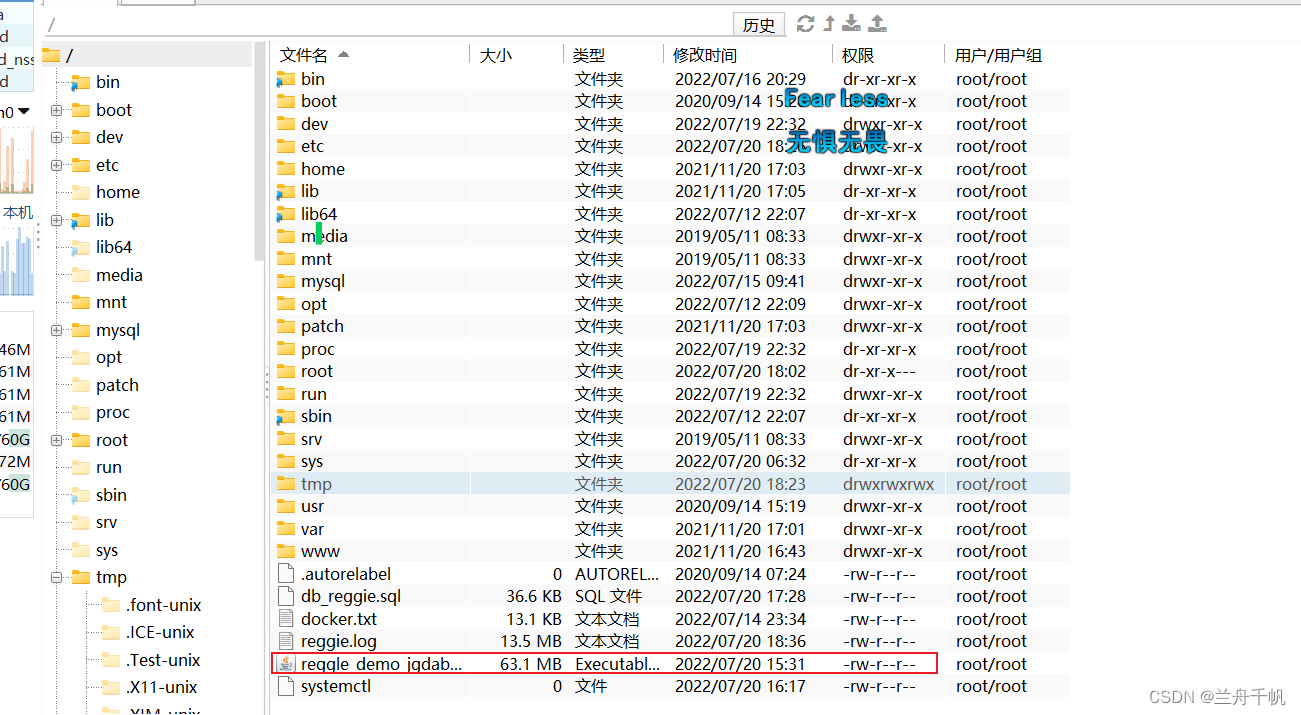Click the 63.1 MB size cell
Viewport: 1301px width, 715px height.
coord(531,664)
